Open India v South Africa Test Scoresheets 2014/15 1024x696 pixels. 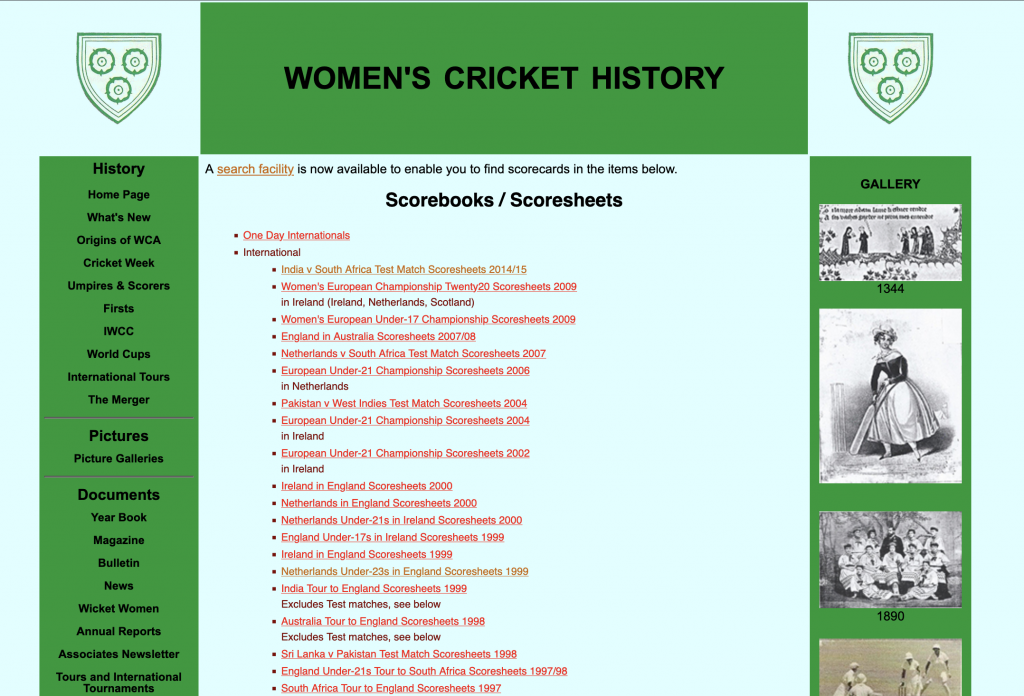point(403,270)
